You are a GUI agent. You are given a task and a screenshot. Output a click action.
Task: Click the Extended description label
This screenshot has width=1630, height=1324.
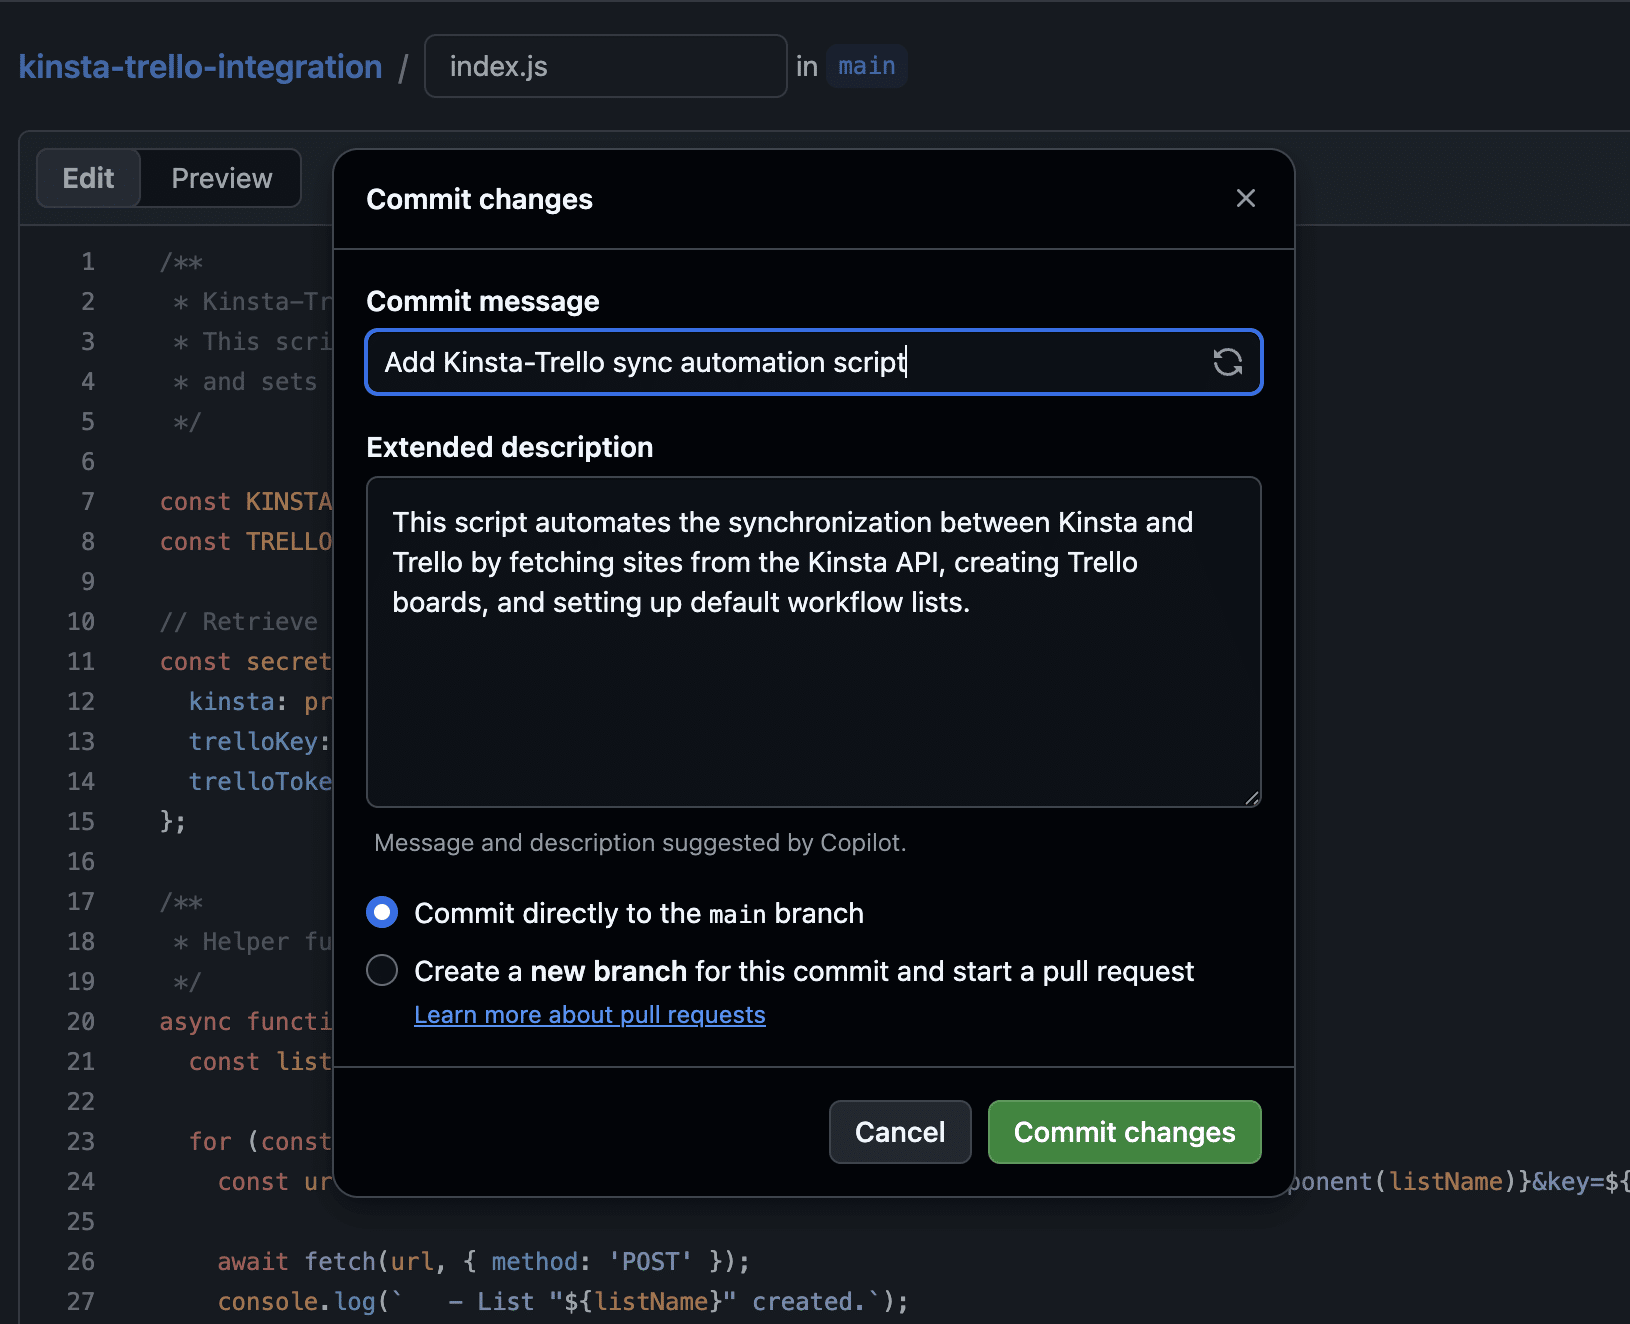pos(510,447)
